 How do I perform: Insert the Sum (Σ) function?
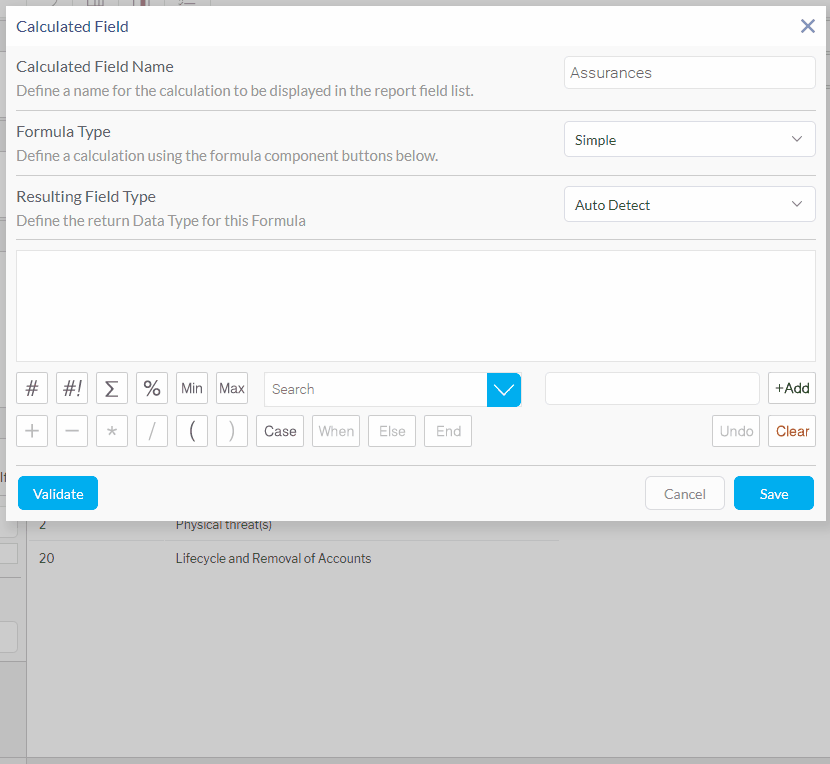click(111, 388)
